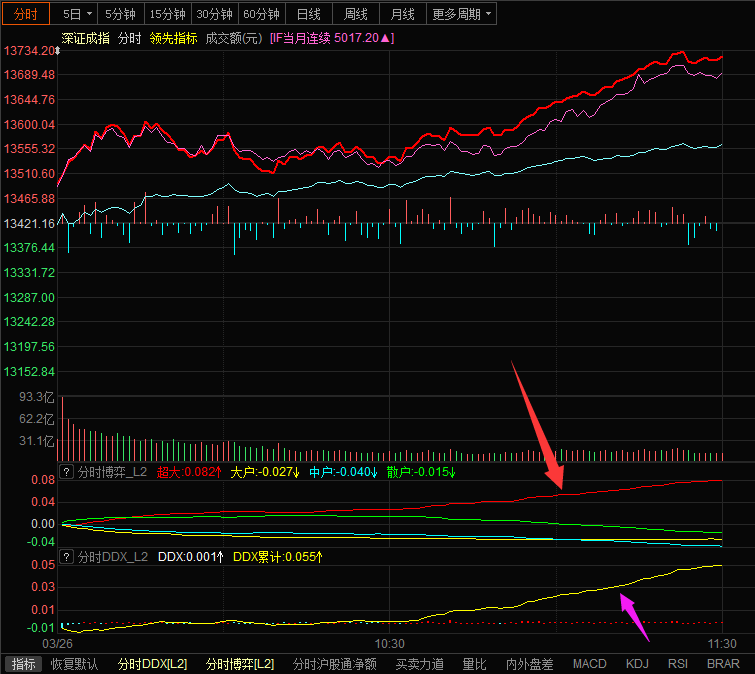The image size is (755, 674).
Task: Click the DDX:0.001 value
Action: coord(191,557)
